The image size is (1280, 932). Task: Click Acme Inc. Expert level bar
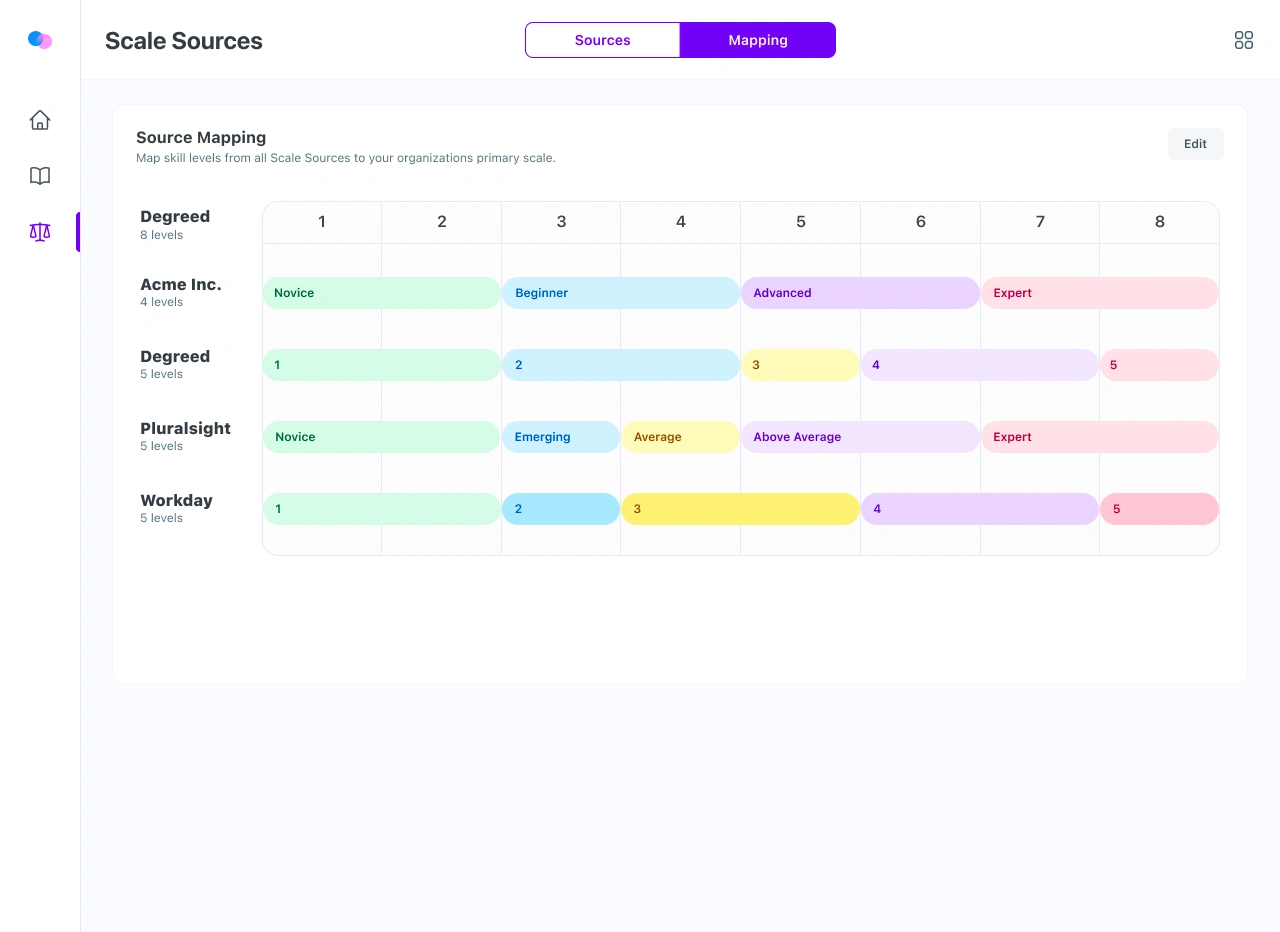pyautogui.click(x=1100, y=293)
